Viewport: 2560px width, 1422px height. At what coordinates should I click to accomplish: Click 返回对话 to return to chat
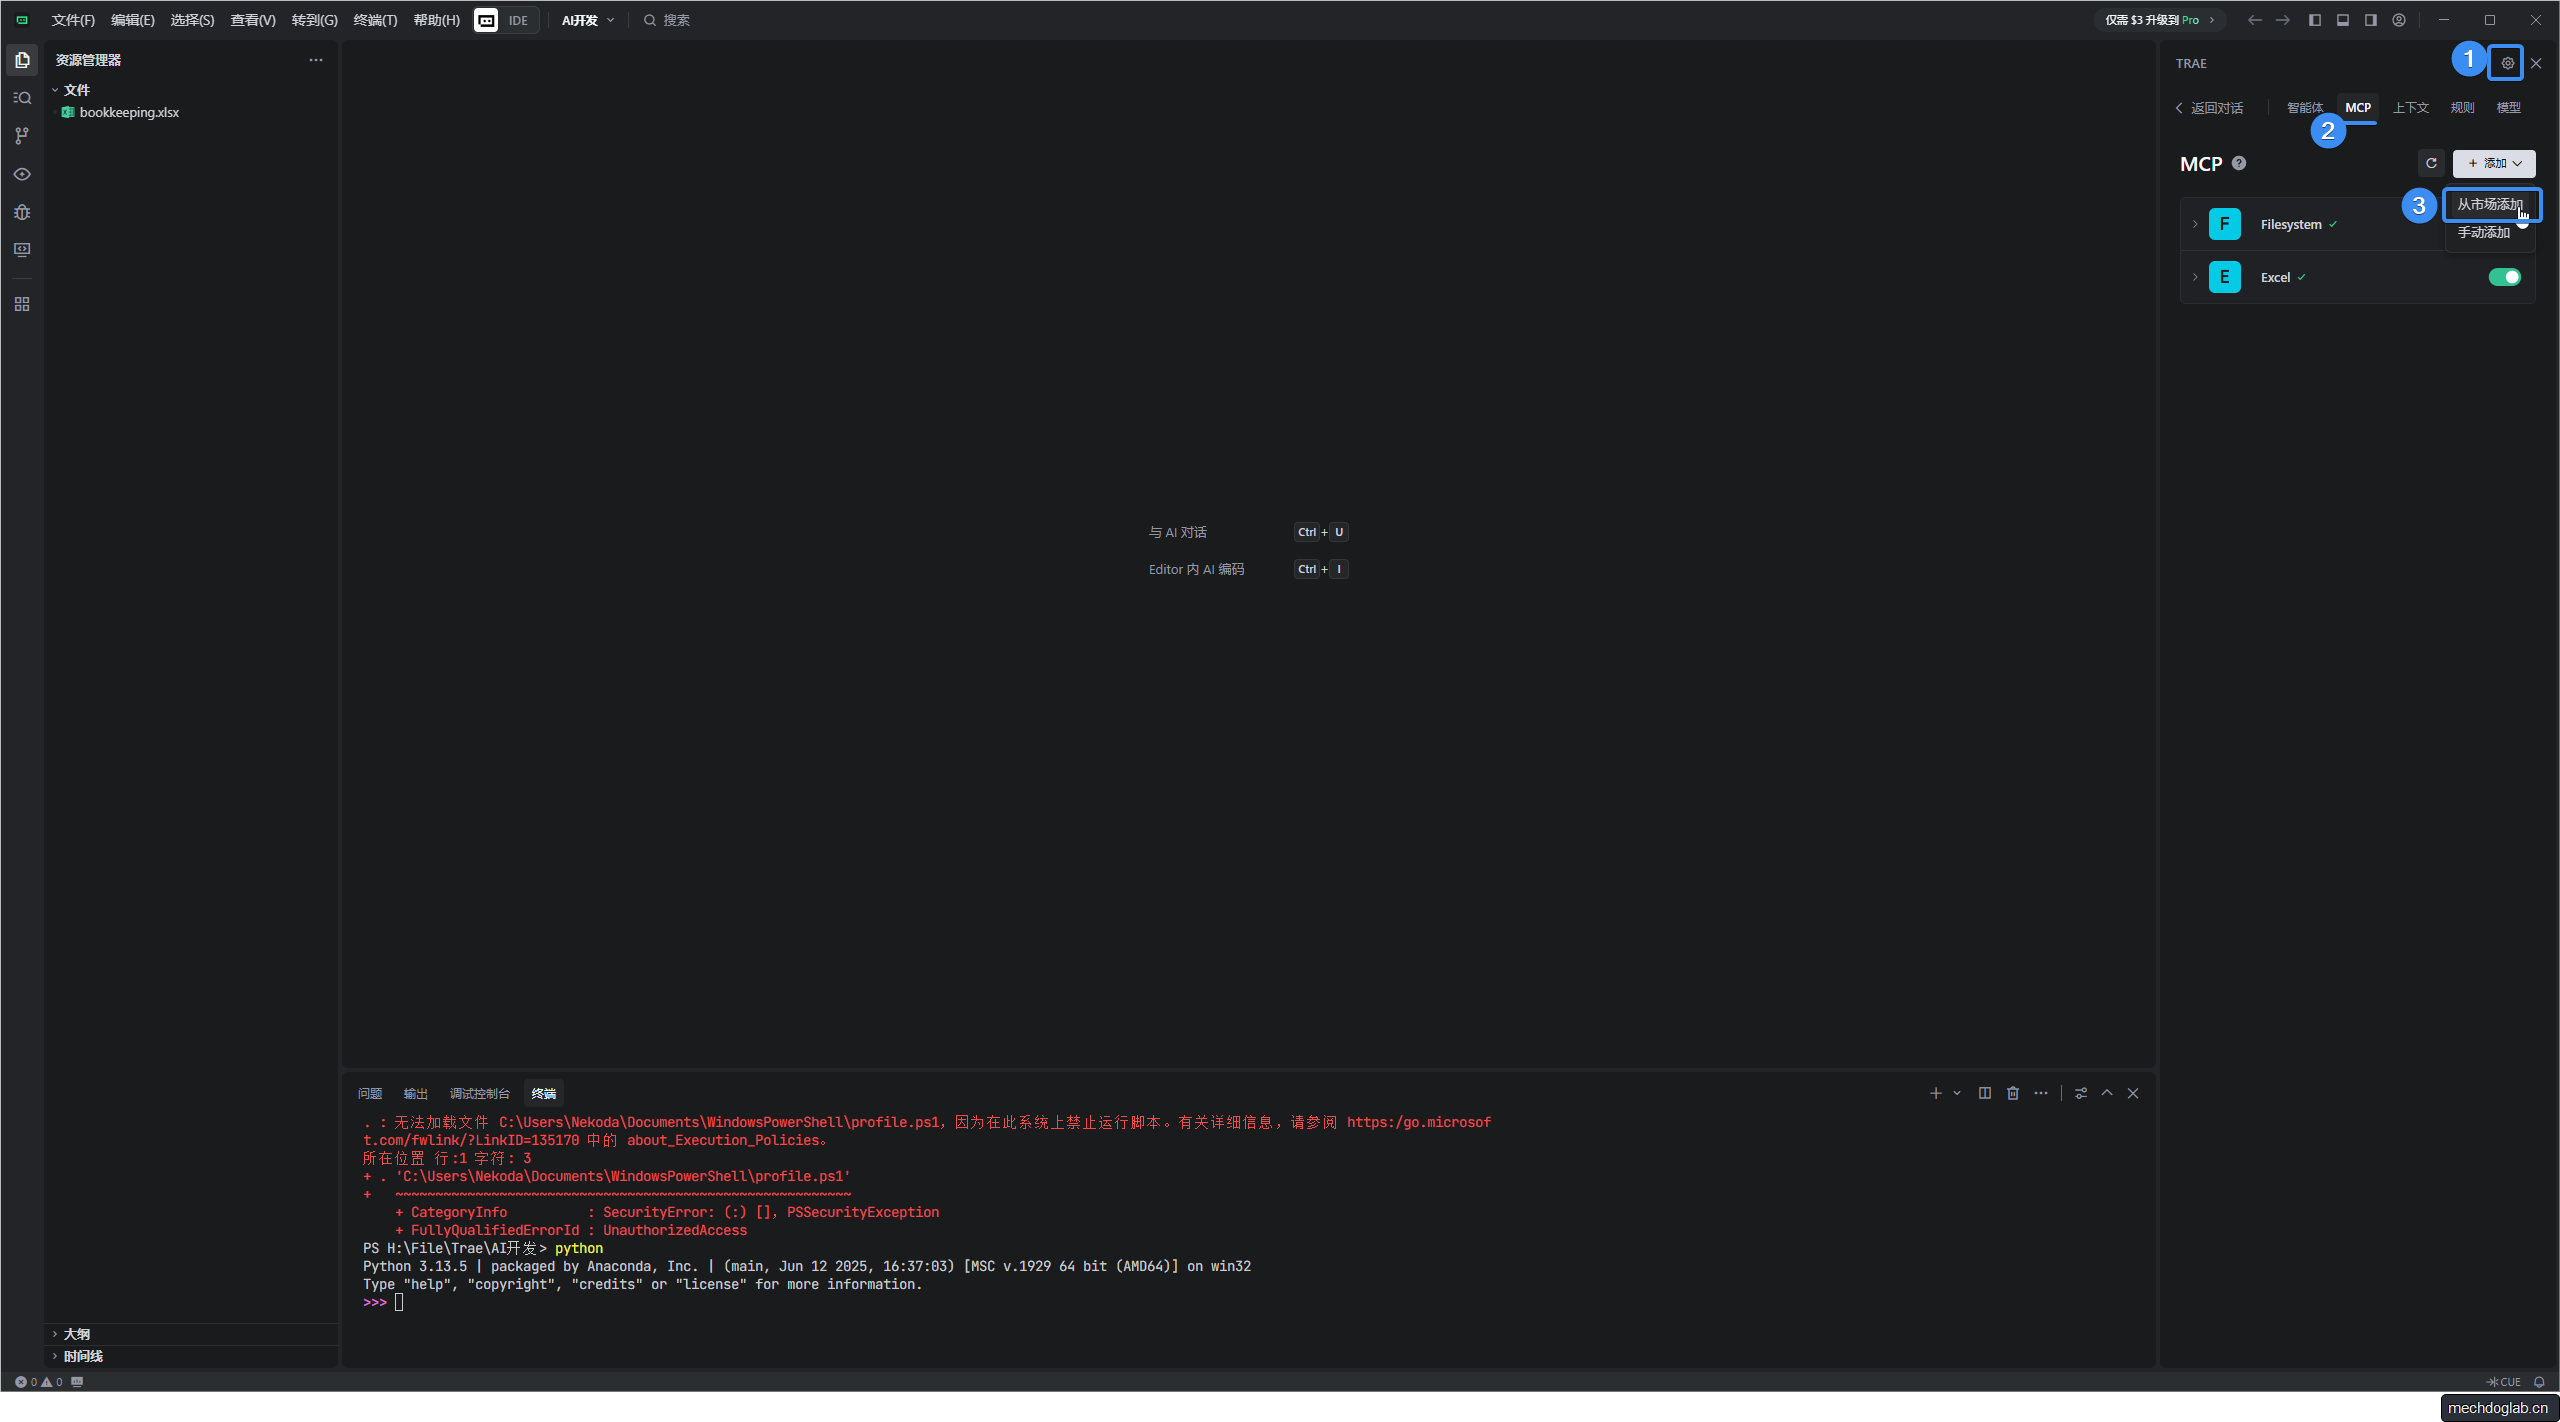pos(2210,108)
